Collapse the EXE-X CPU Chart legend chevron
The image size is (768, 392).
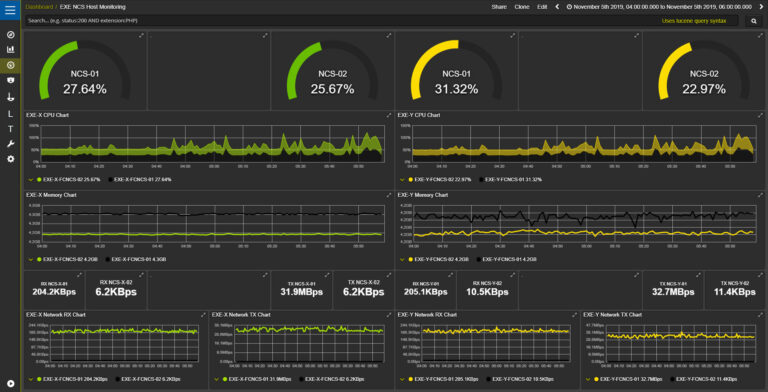30,180
